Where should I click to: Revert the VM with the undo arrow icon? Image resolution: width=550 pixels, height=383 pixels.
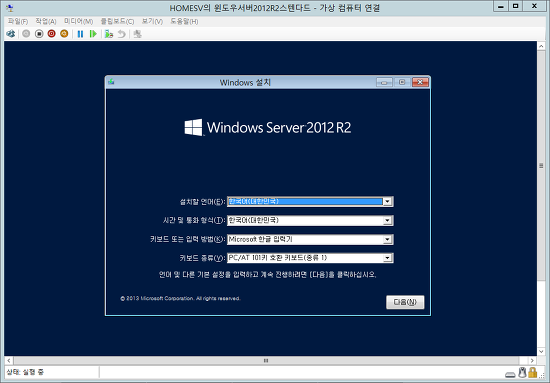[121, 34]
